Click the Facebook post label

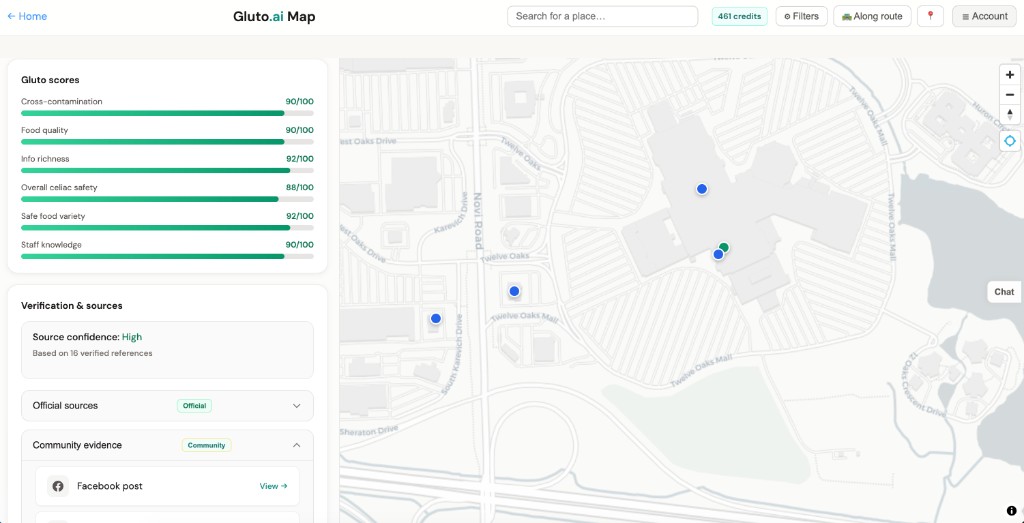tap(110, 486)
